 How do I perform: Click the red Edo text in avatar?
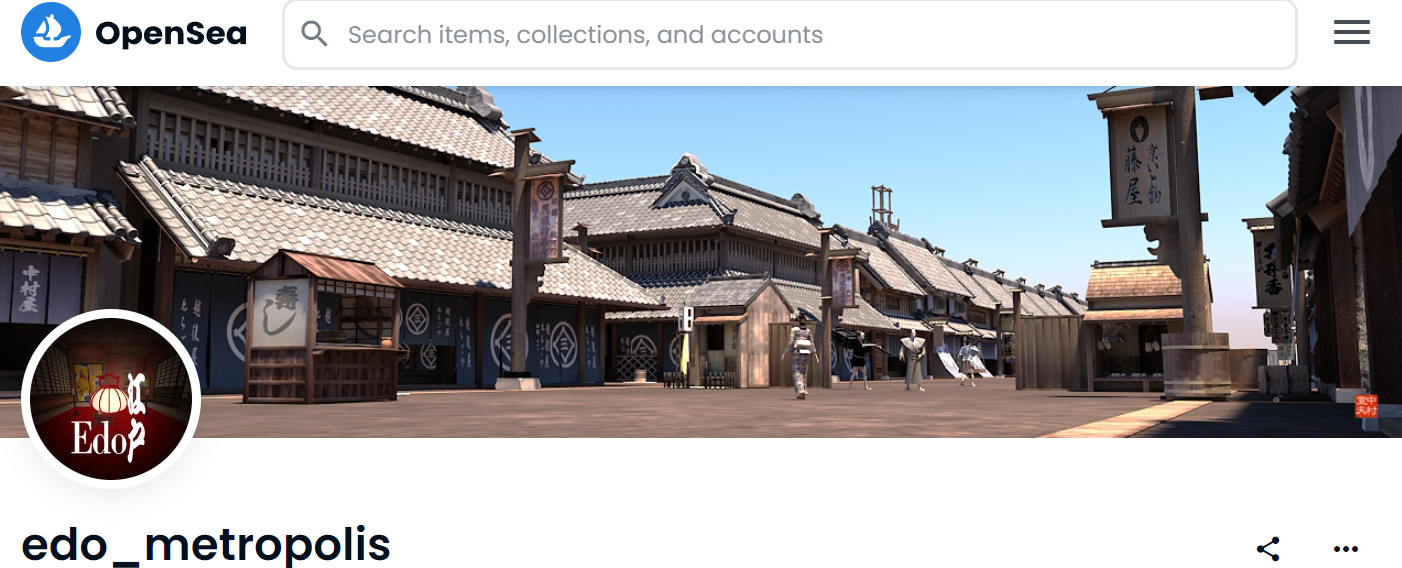click(101, 440)
